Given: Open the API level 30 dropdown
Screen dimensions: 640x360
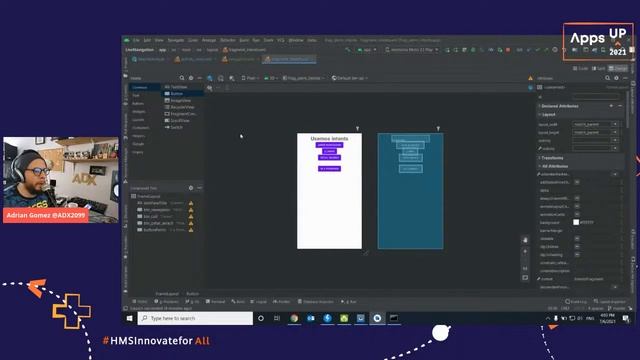Looking at the screenshot, I should pyautogui.click(x=271, y=78).
